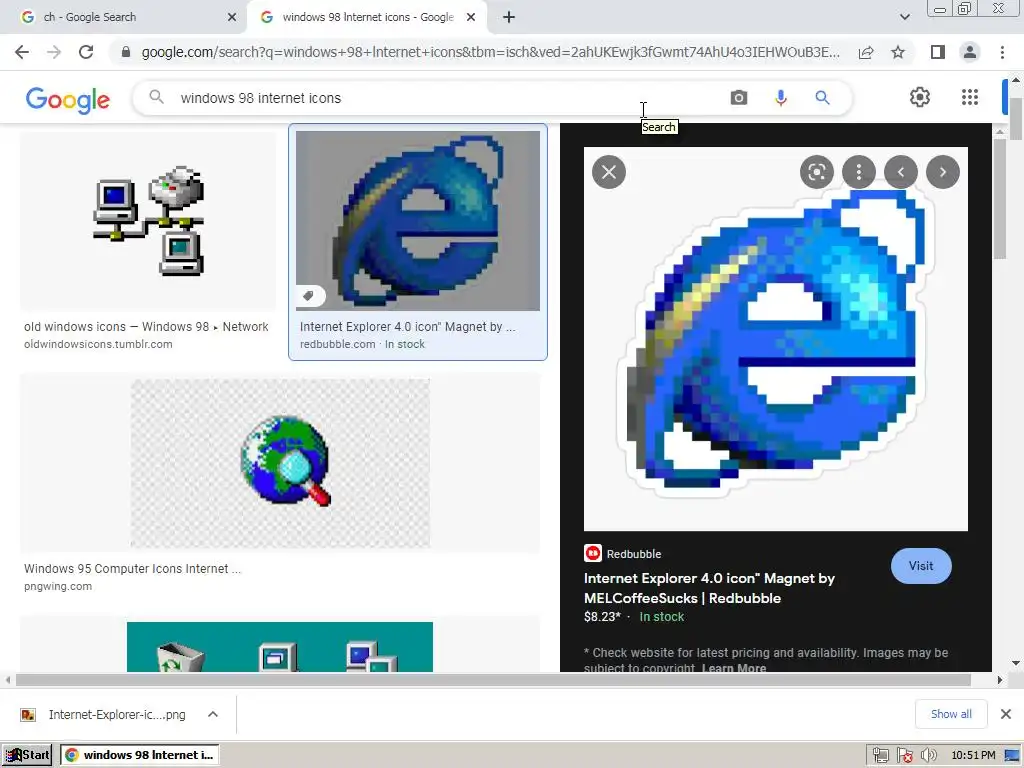Open the Chrome side panel
The image size is (1024, 768).
[938, 52]
